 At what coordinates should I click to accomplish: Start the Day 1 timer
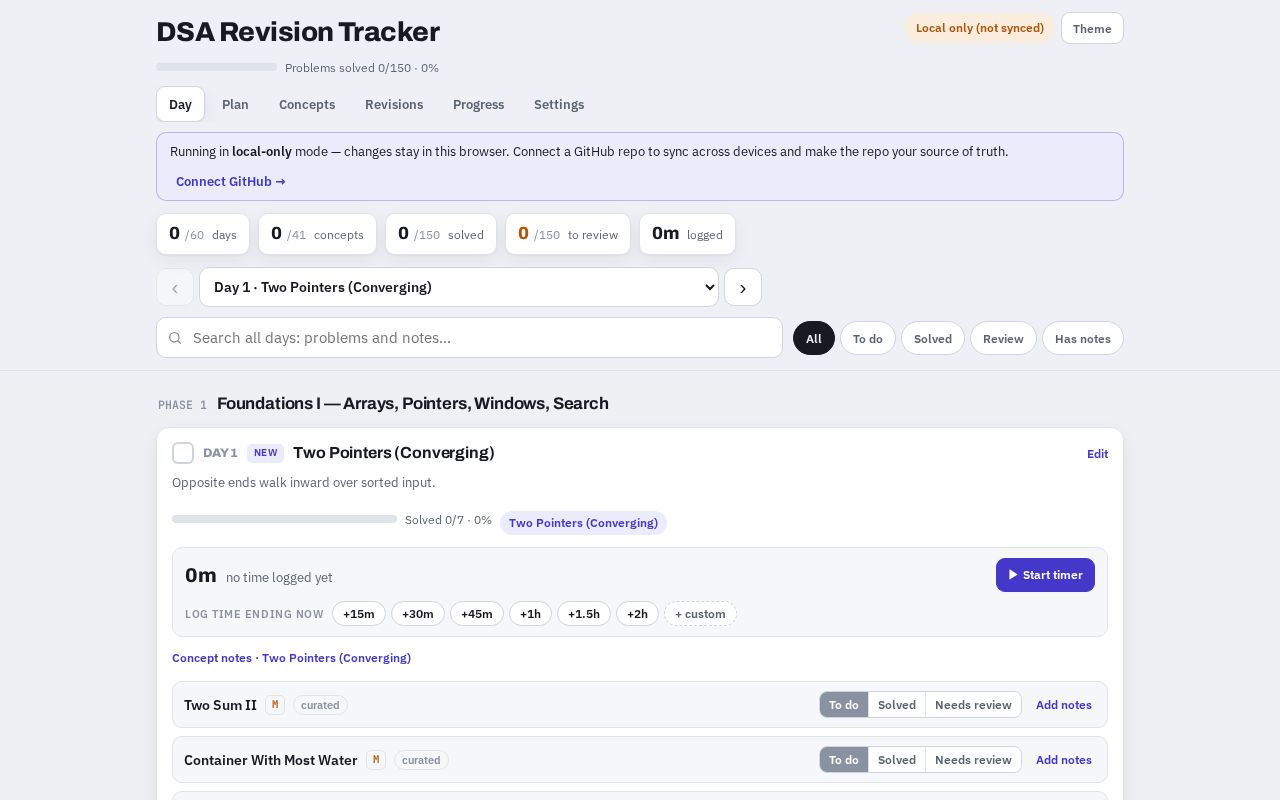pyautogui.click(x=1045, y=575)
